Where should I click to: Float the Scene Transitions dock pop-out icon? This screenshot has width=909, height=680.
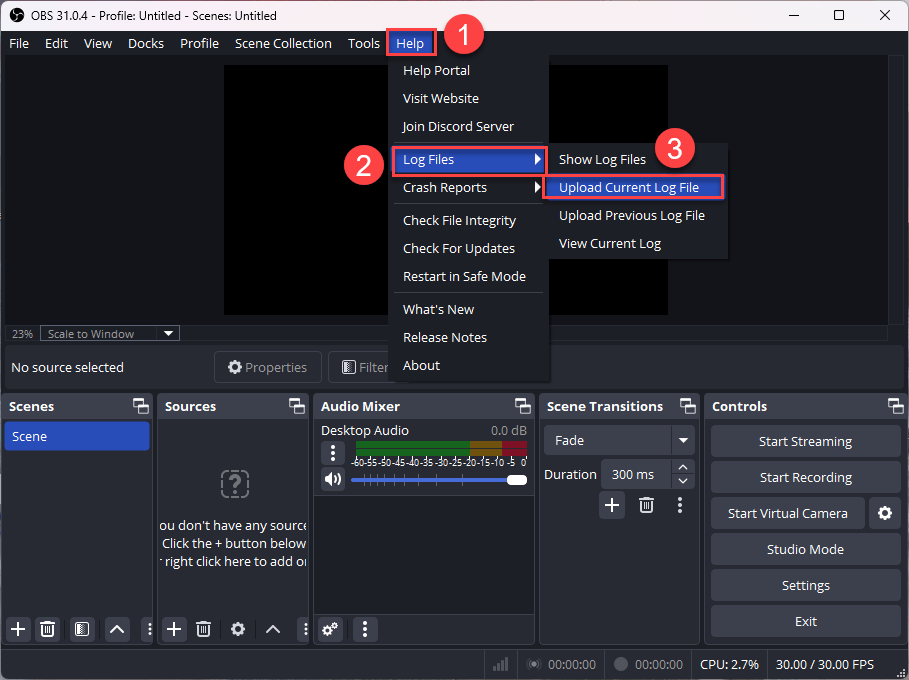click(x=688, y=406)
